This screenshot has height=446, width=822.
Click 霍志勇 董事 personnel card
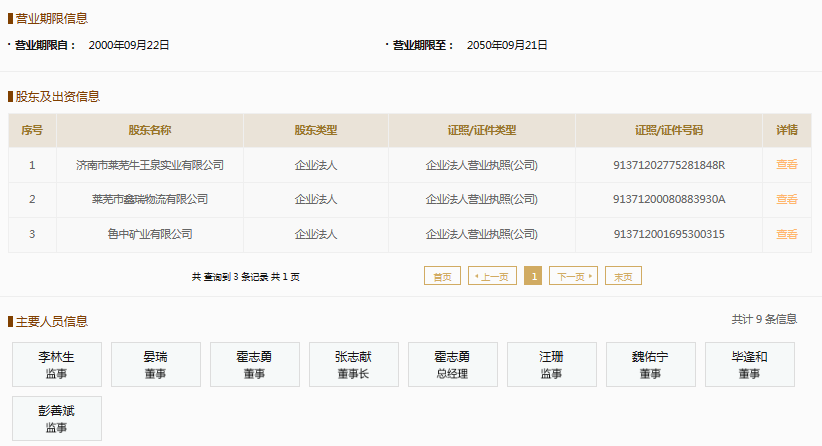(x=254, y=364)
